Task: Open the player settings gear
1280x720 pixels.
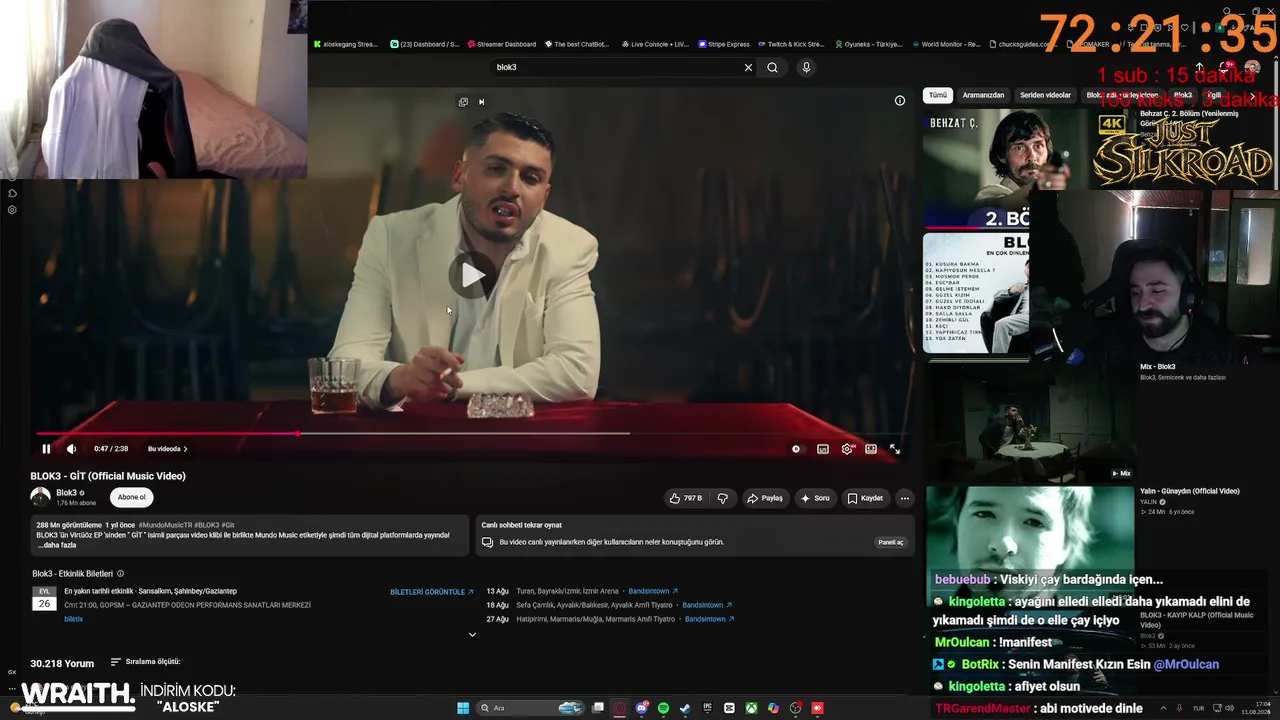Action: tap(847, 449)
